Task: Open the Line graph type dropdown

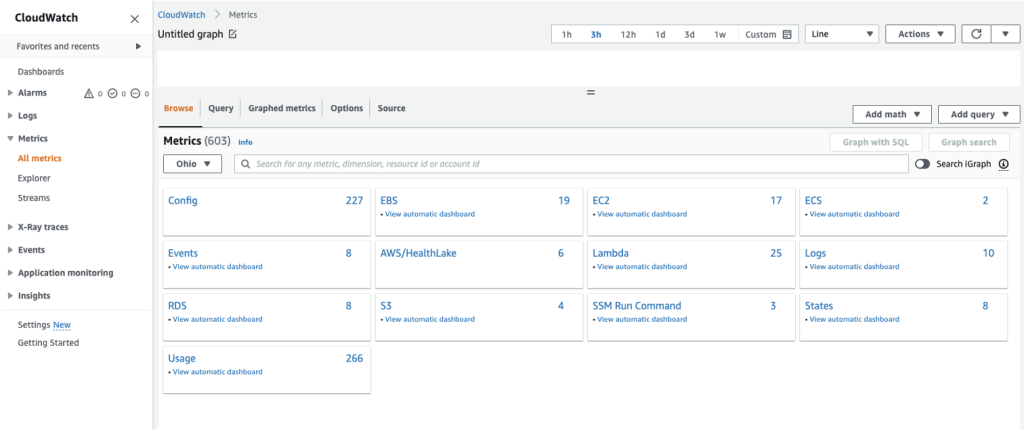Action: (x=842, y=34)
